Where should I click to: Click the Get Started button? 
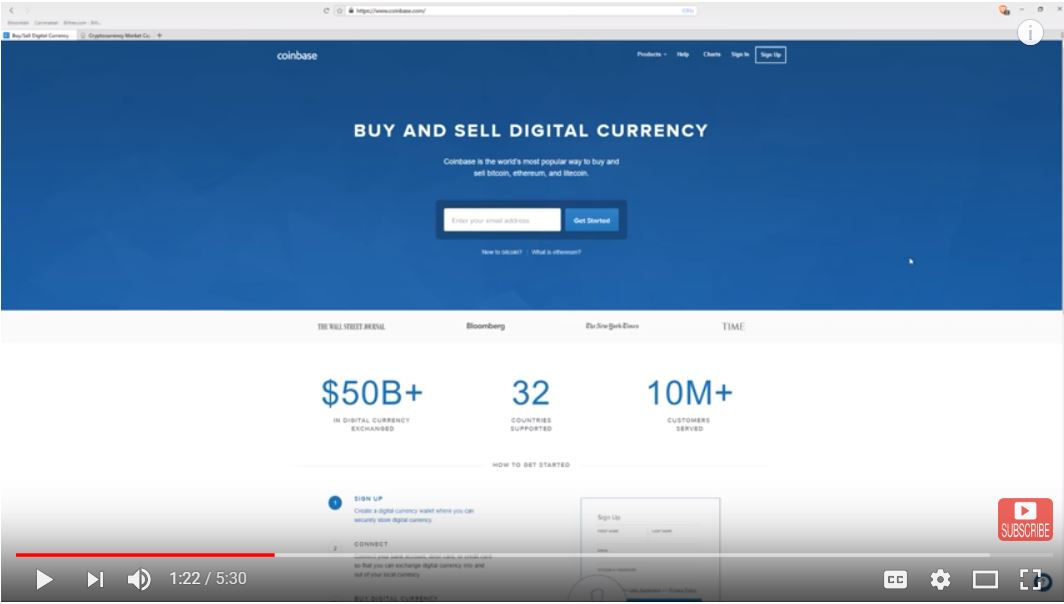pos(592,220)
